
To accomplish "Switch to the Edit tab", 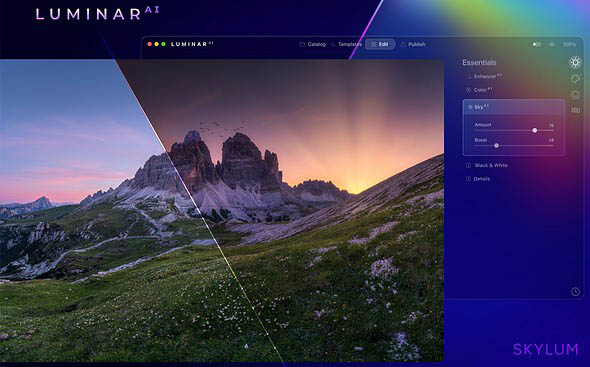I will pyautogui.click(x=380, y=44).
